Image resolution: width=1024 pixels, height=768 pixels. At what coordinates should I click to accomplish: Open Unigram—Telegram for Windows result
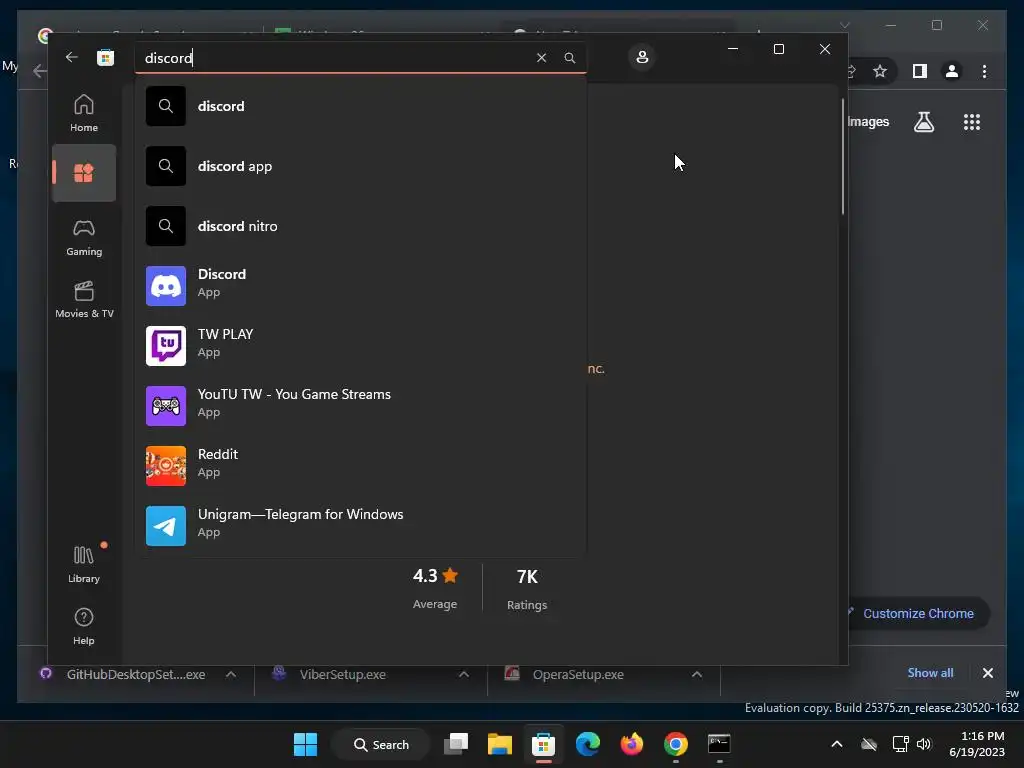point(360,526)
